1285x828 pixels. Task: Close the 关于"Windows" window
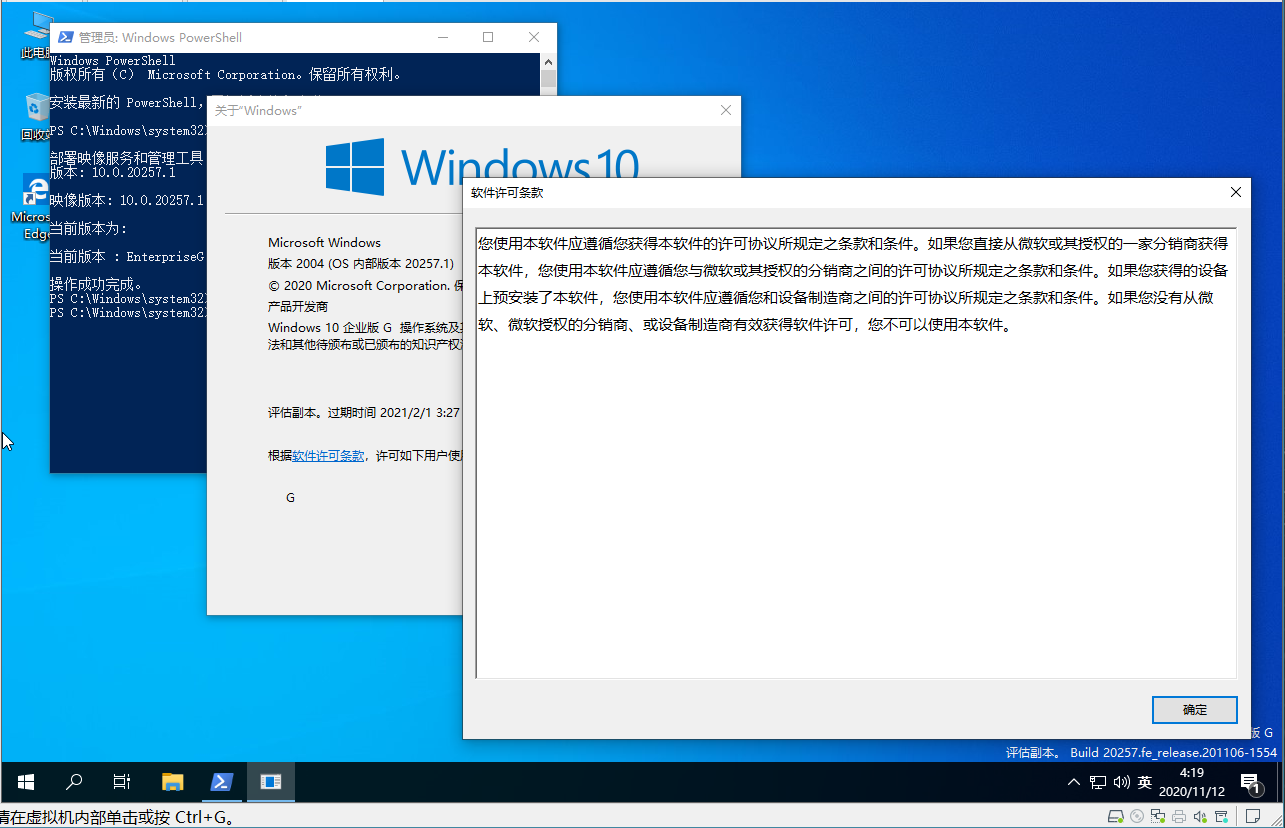[x=727, y=110]
